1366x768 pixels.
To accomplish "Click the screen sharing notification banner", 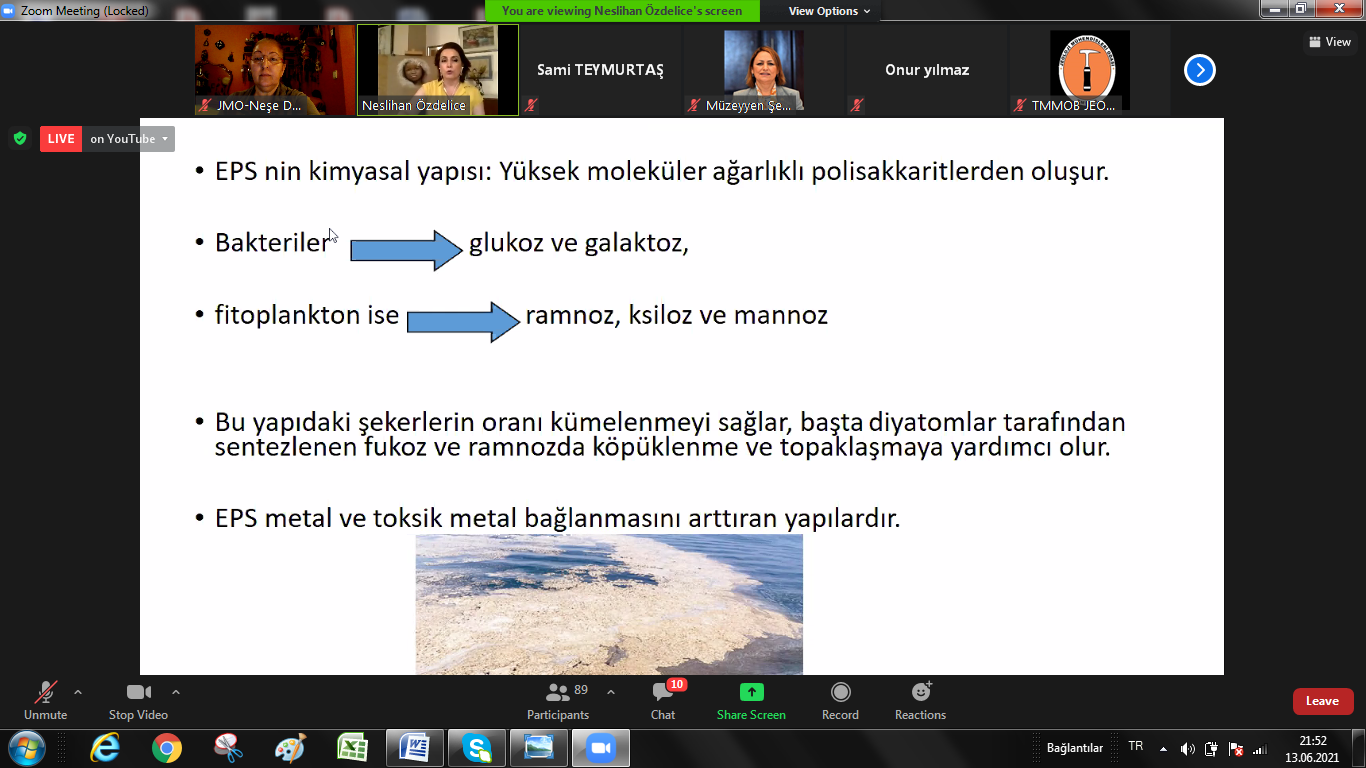I will click(x=622, y=11).
